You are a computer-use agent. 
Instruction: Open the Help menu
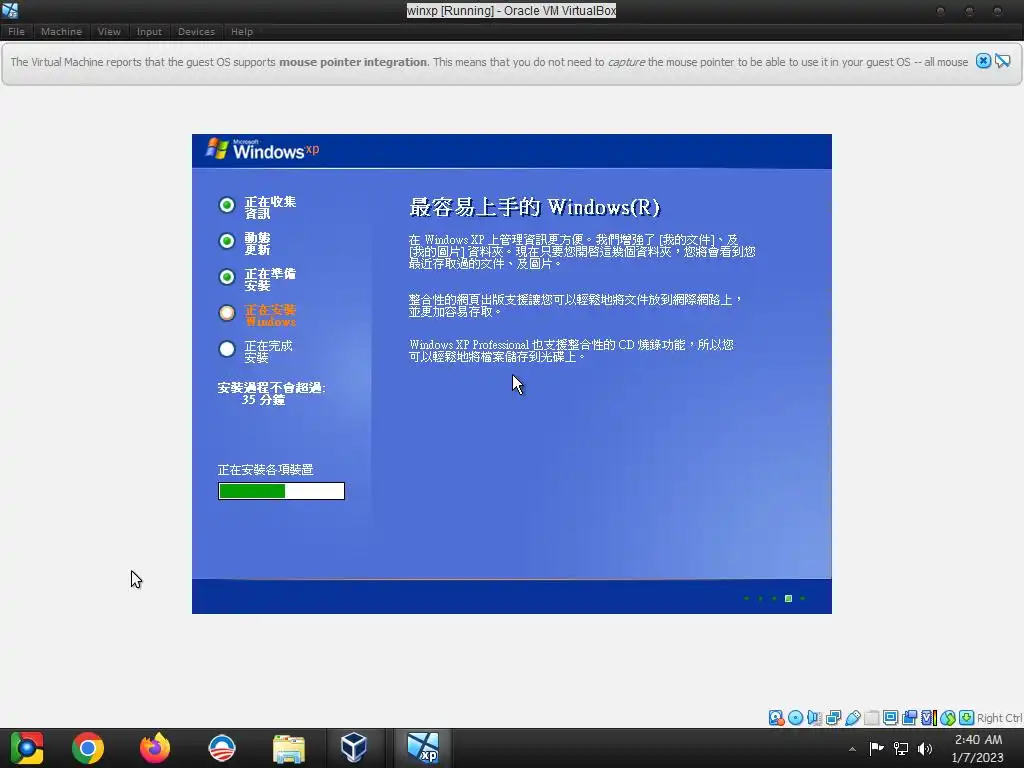tap(242, 31)
